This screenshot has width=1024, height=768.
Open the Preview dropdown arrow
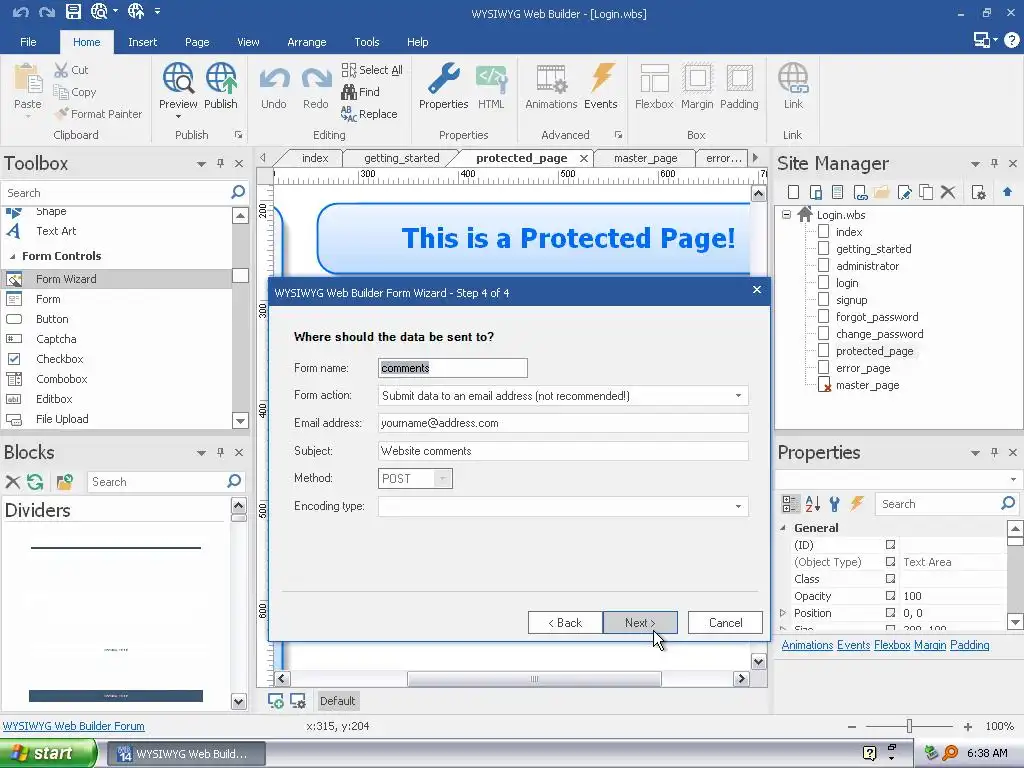click(x=178, y=116)
